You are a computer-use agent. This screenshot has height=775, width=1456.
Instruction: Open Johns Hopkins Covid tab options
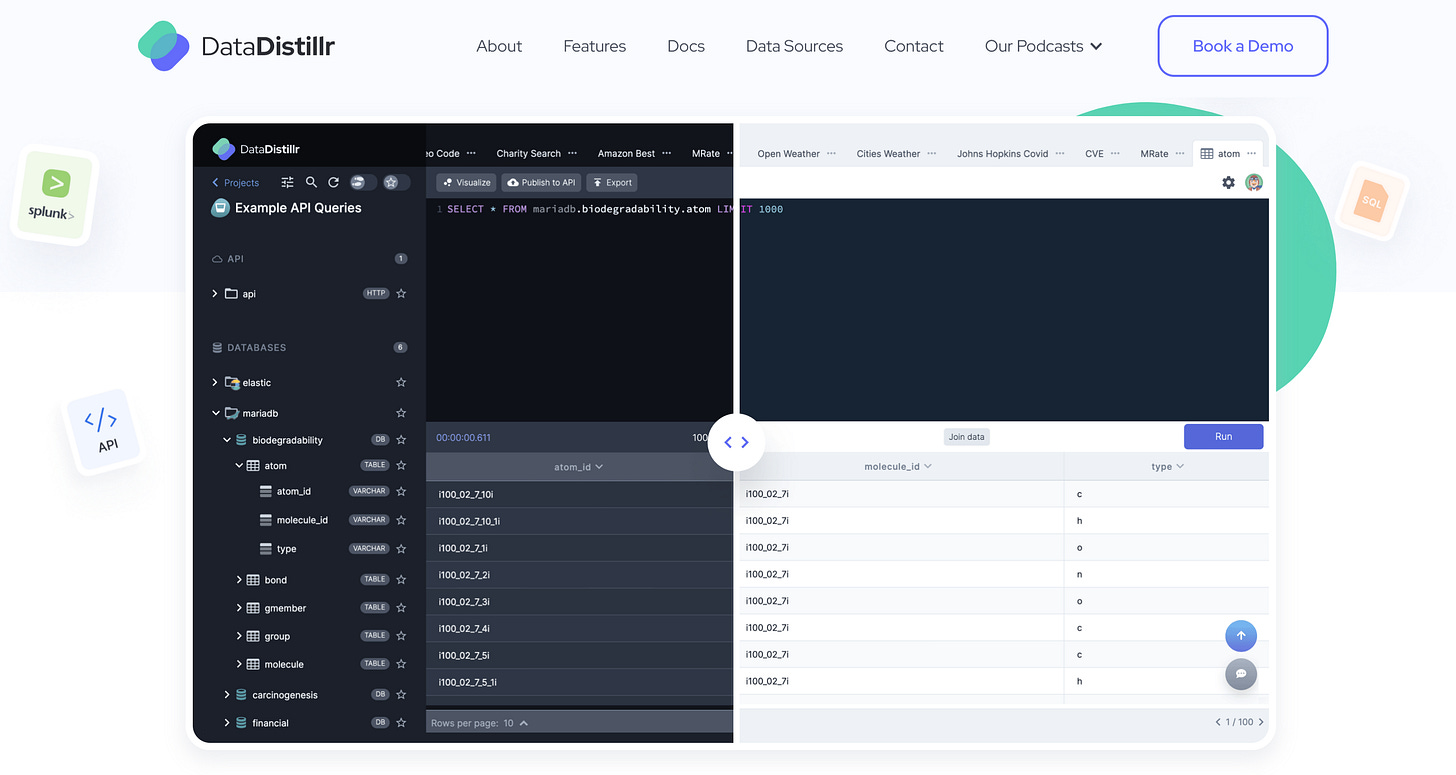[x=1060, y=153]
